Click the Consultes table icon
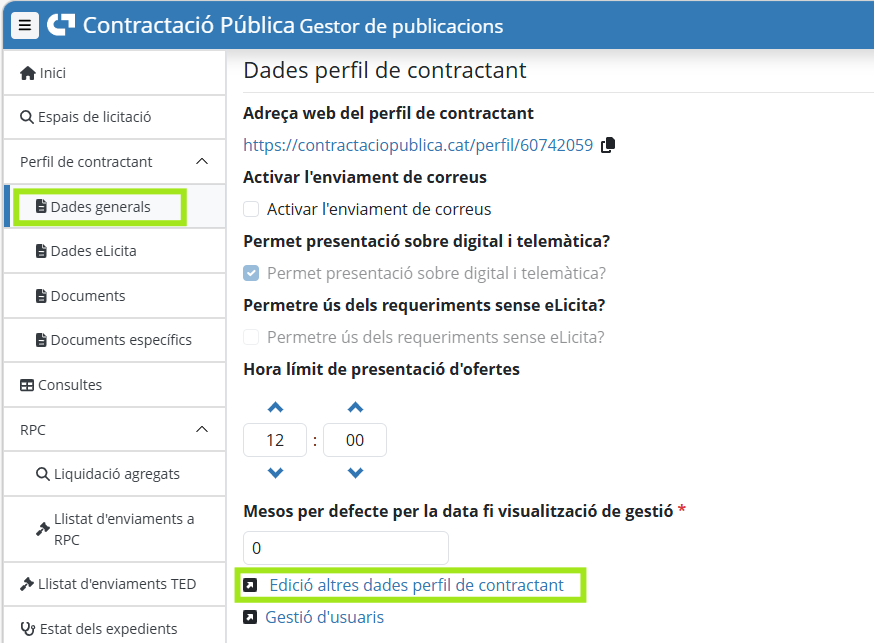The width and height of the screenshot is (874, 643). (27, 385)
